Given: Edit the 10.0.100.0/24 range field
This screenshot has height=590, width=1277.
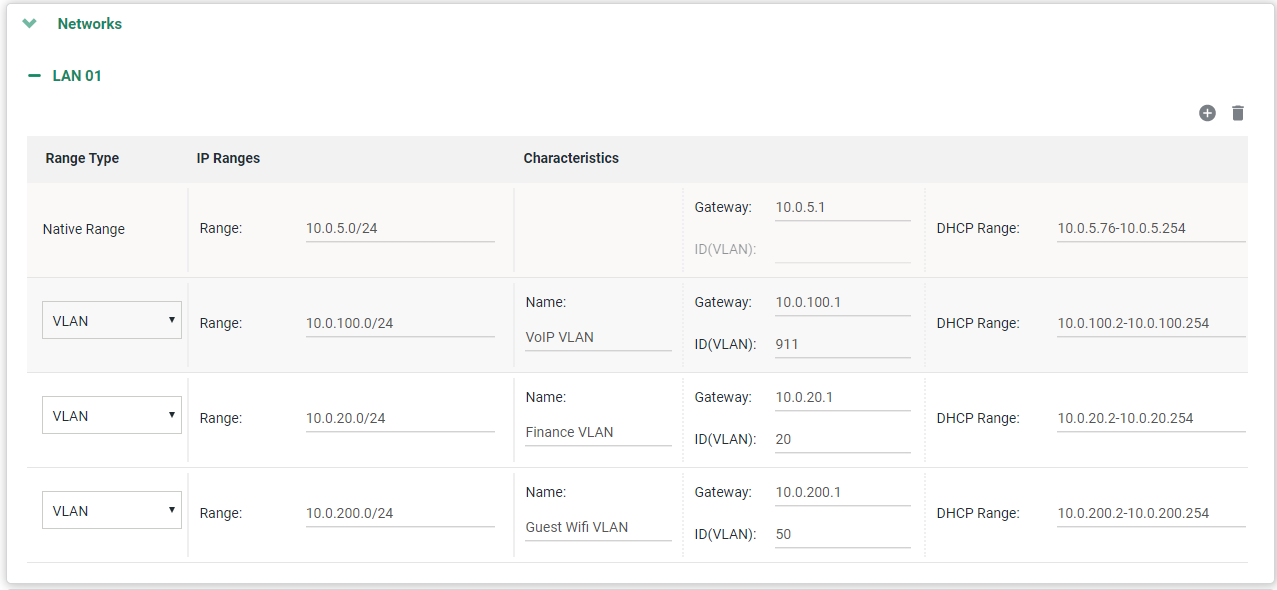Looking at the screenshot, I should coord(400,323).
